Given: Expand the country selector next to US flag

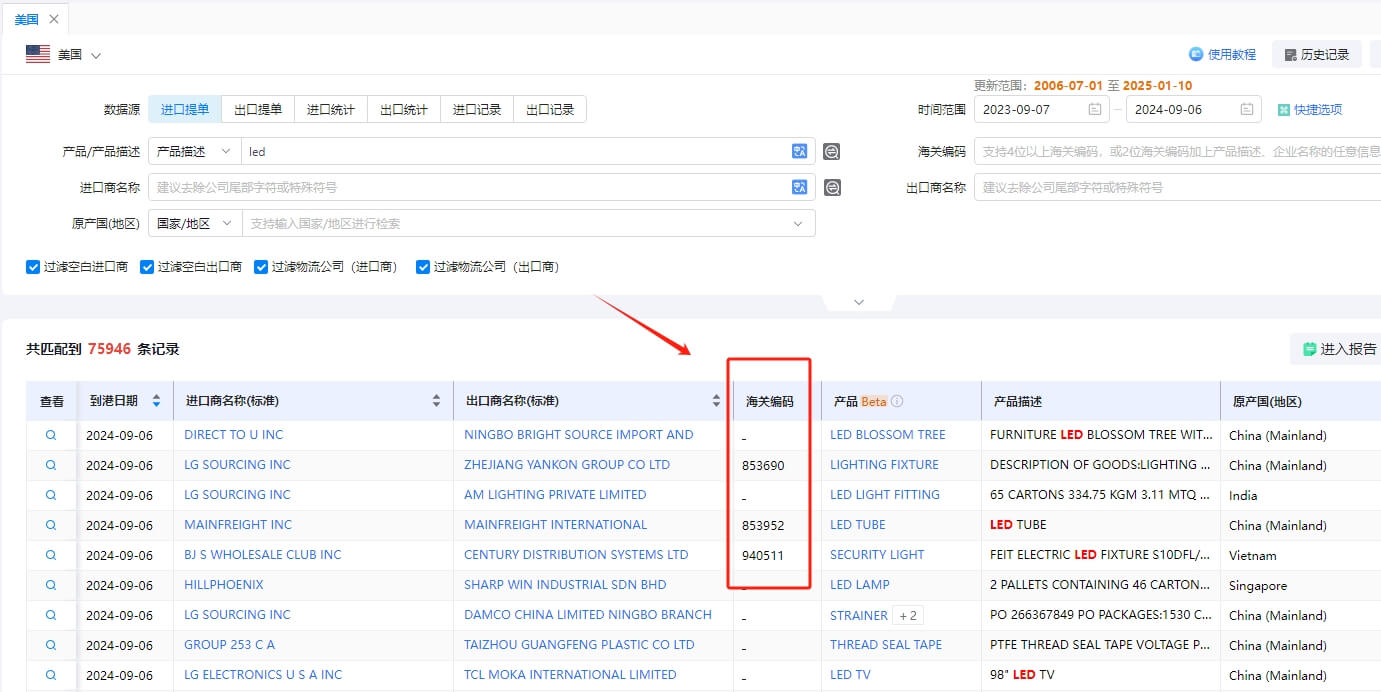Looking at the screenshot, I should 96,55.
